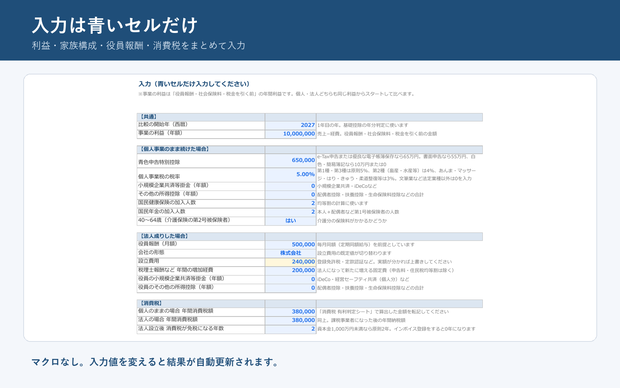The width and height of the screenshot is (620, 388).
Task: Select the 比較の開始年 input cell showing 2027
Action: pos(291,125)
